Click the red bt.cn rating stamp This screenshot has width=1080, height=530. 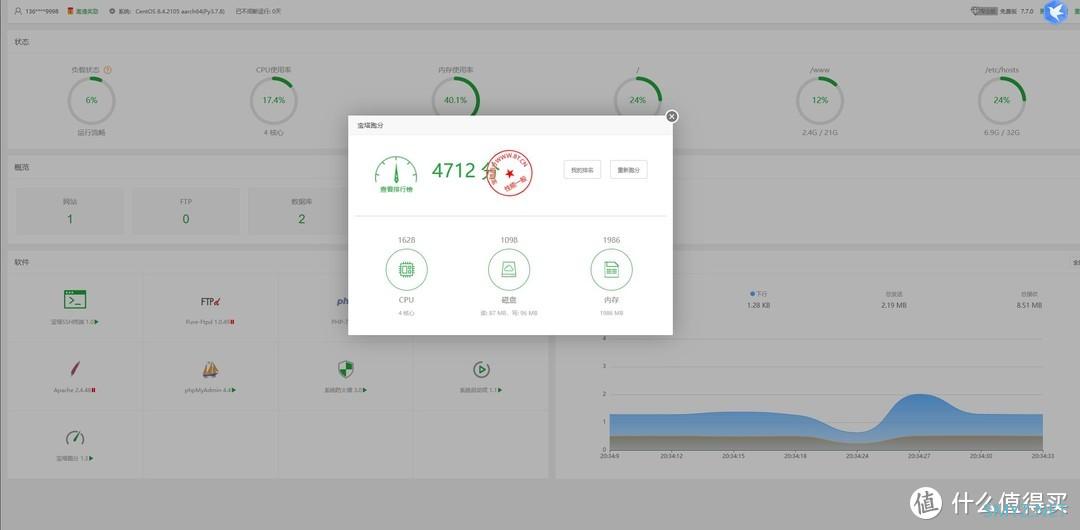pyautogui.click(x=510, y=172)
